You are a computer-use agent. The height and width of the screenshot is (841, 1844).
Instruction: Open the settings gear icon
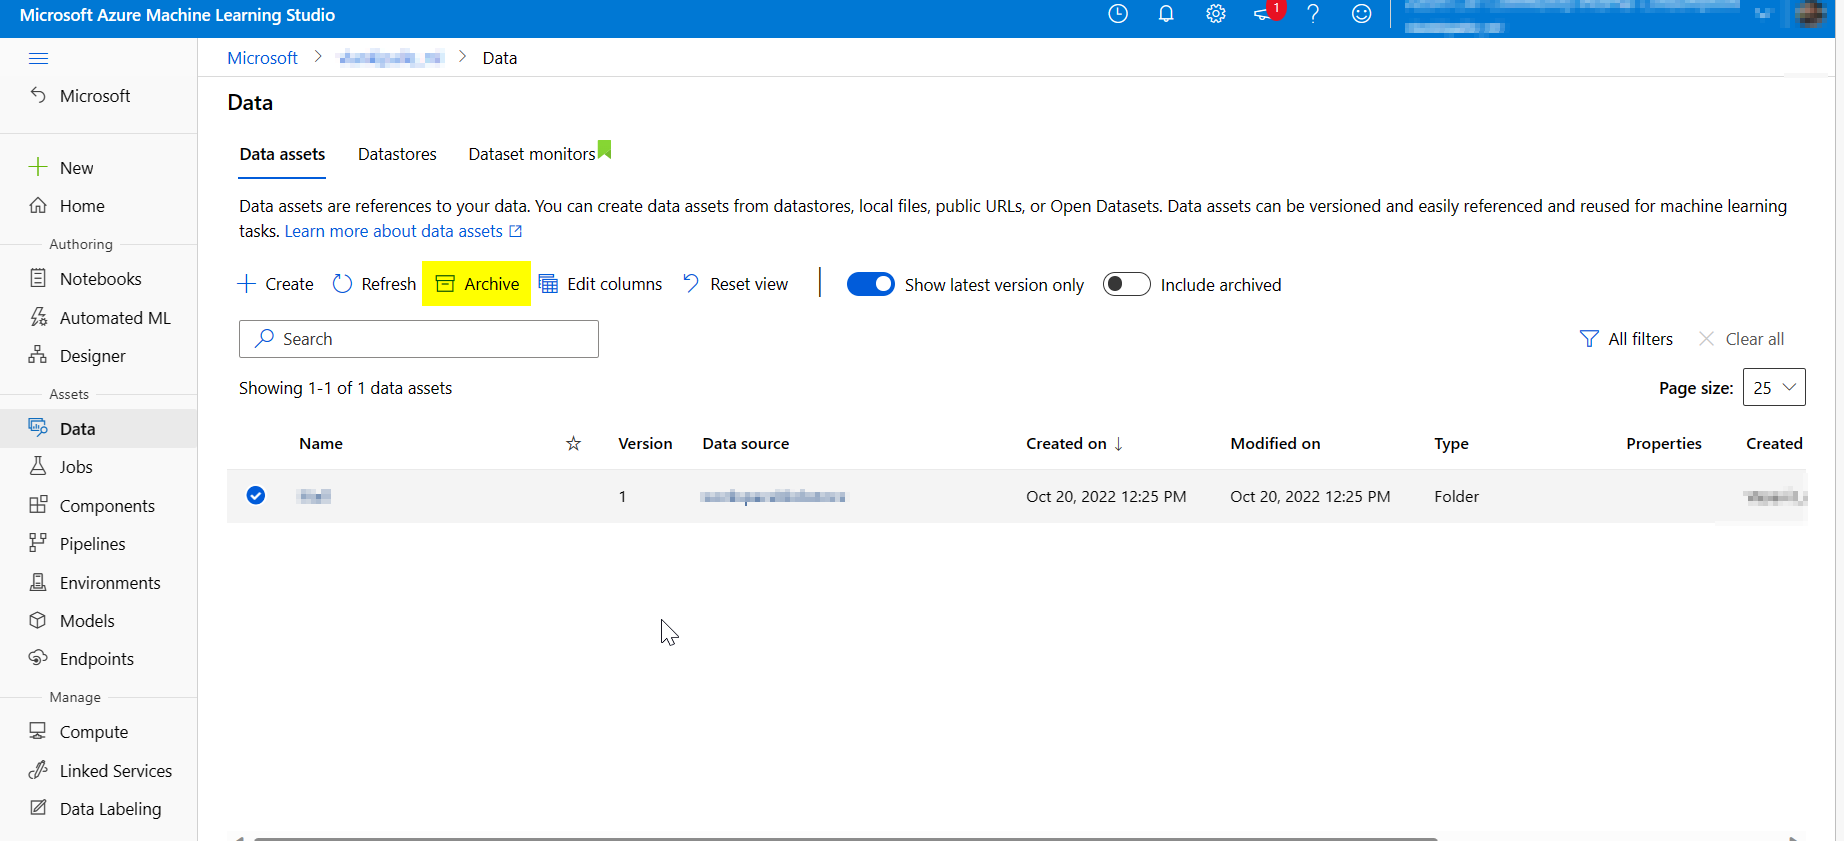point(1215,14)
